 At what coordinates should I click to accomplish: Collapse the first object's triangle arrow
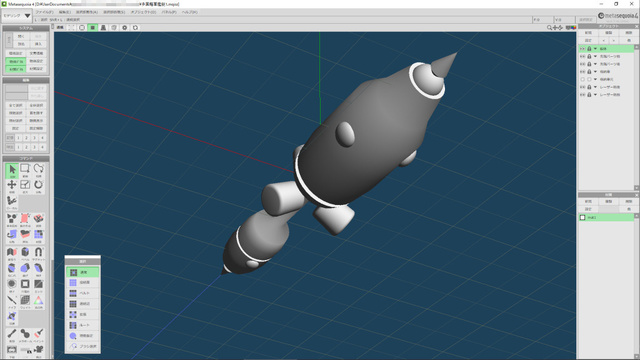pyautogui.click(x=596, y=49)
